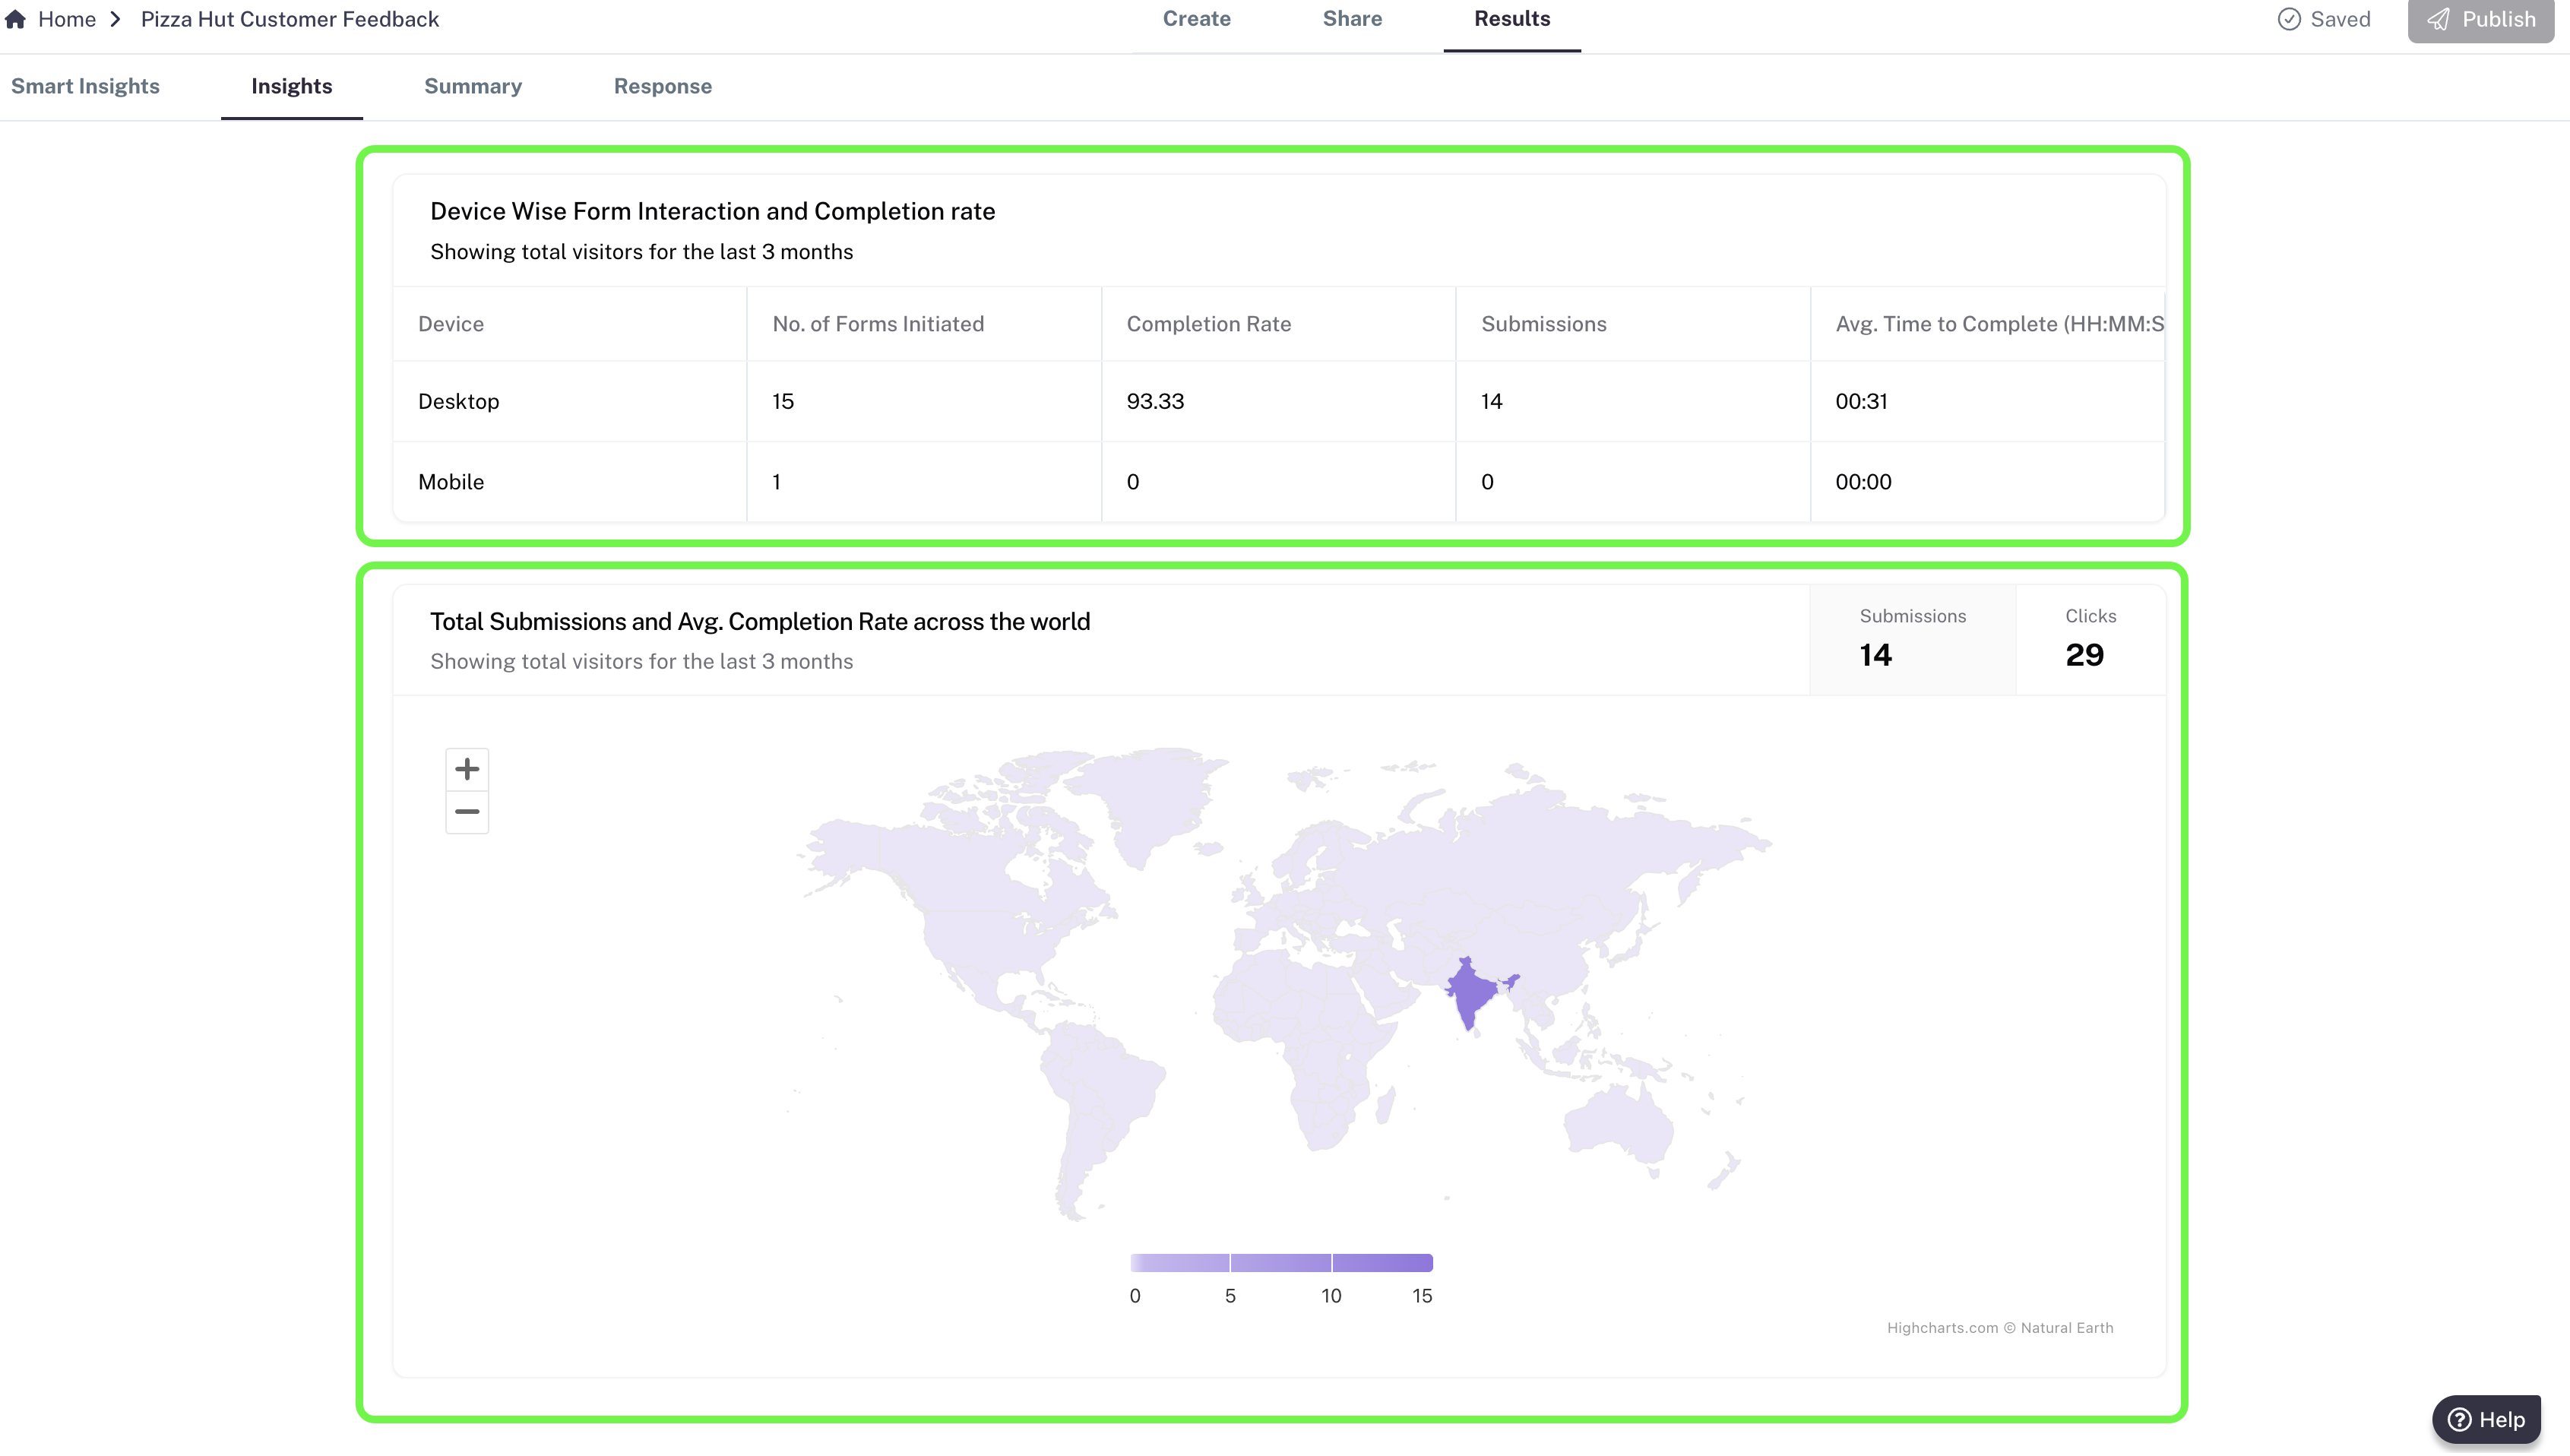Click Pizza Hut Customer Feedback breadcrumb
The height and width of the screenshot is (1456, 2570).
[289, 19]
